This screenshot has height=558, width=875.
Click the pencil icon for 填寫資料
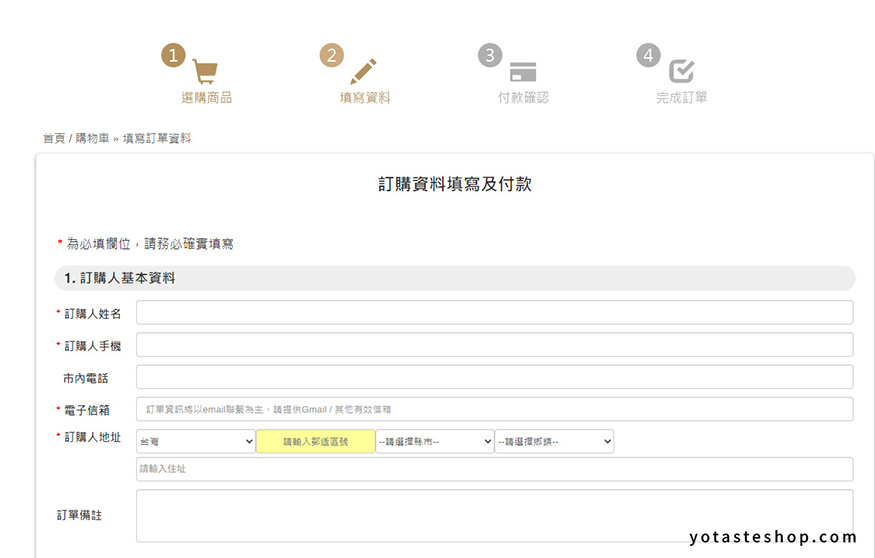(363, 71)
